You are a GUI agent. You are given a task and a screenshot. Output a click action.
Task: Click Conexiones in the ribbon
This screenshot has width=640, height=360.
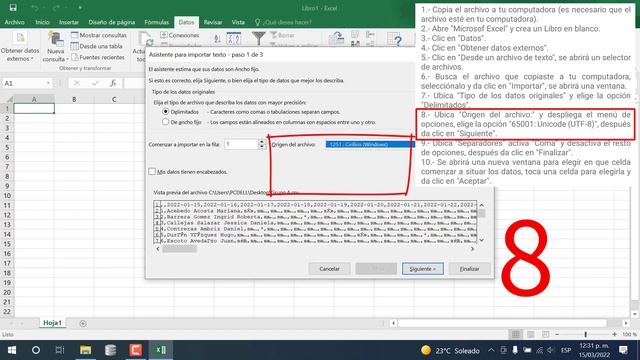tap(180, 35)
